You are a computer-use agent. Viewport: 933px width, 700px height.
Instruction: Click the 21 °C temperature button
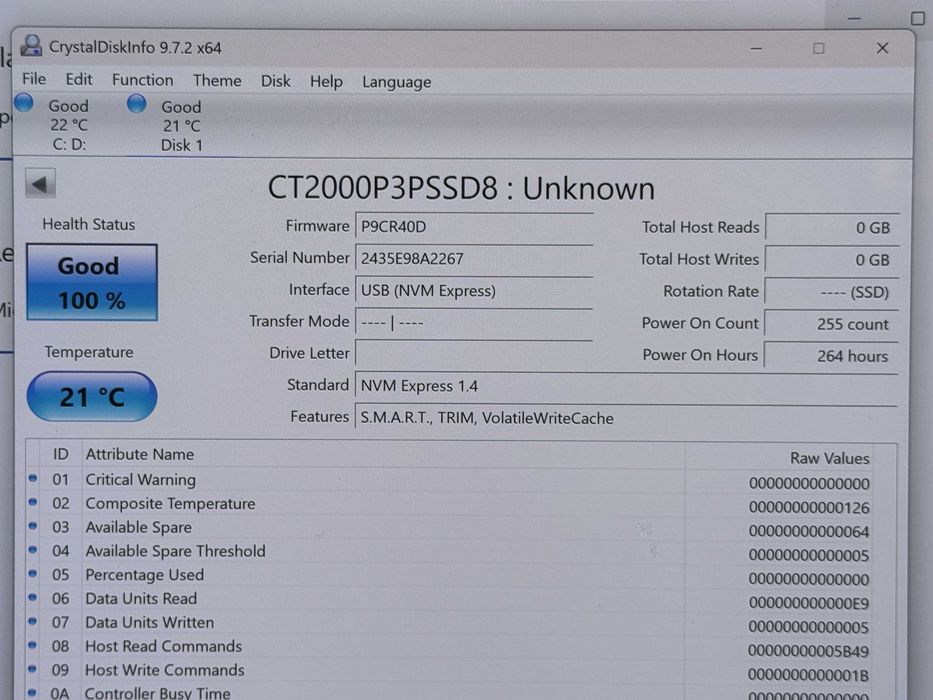click(x=92, y=397)
